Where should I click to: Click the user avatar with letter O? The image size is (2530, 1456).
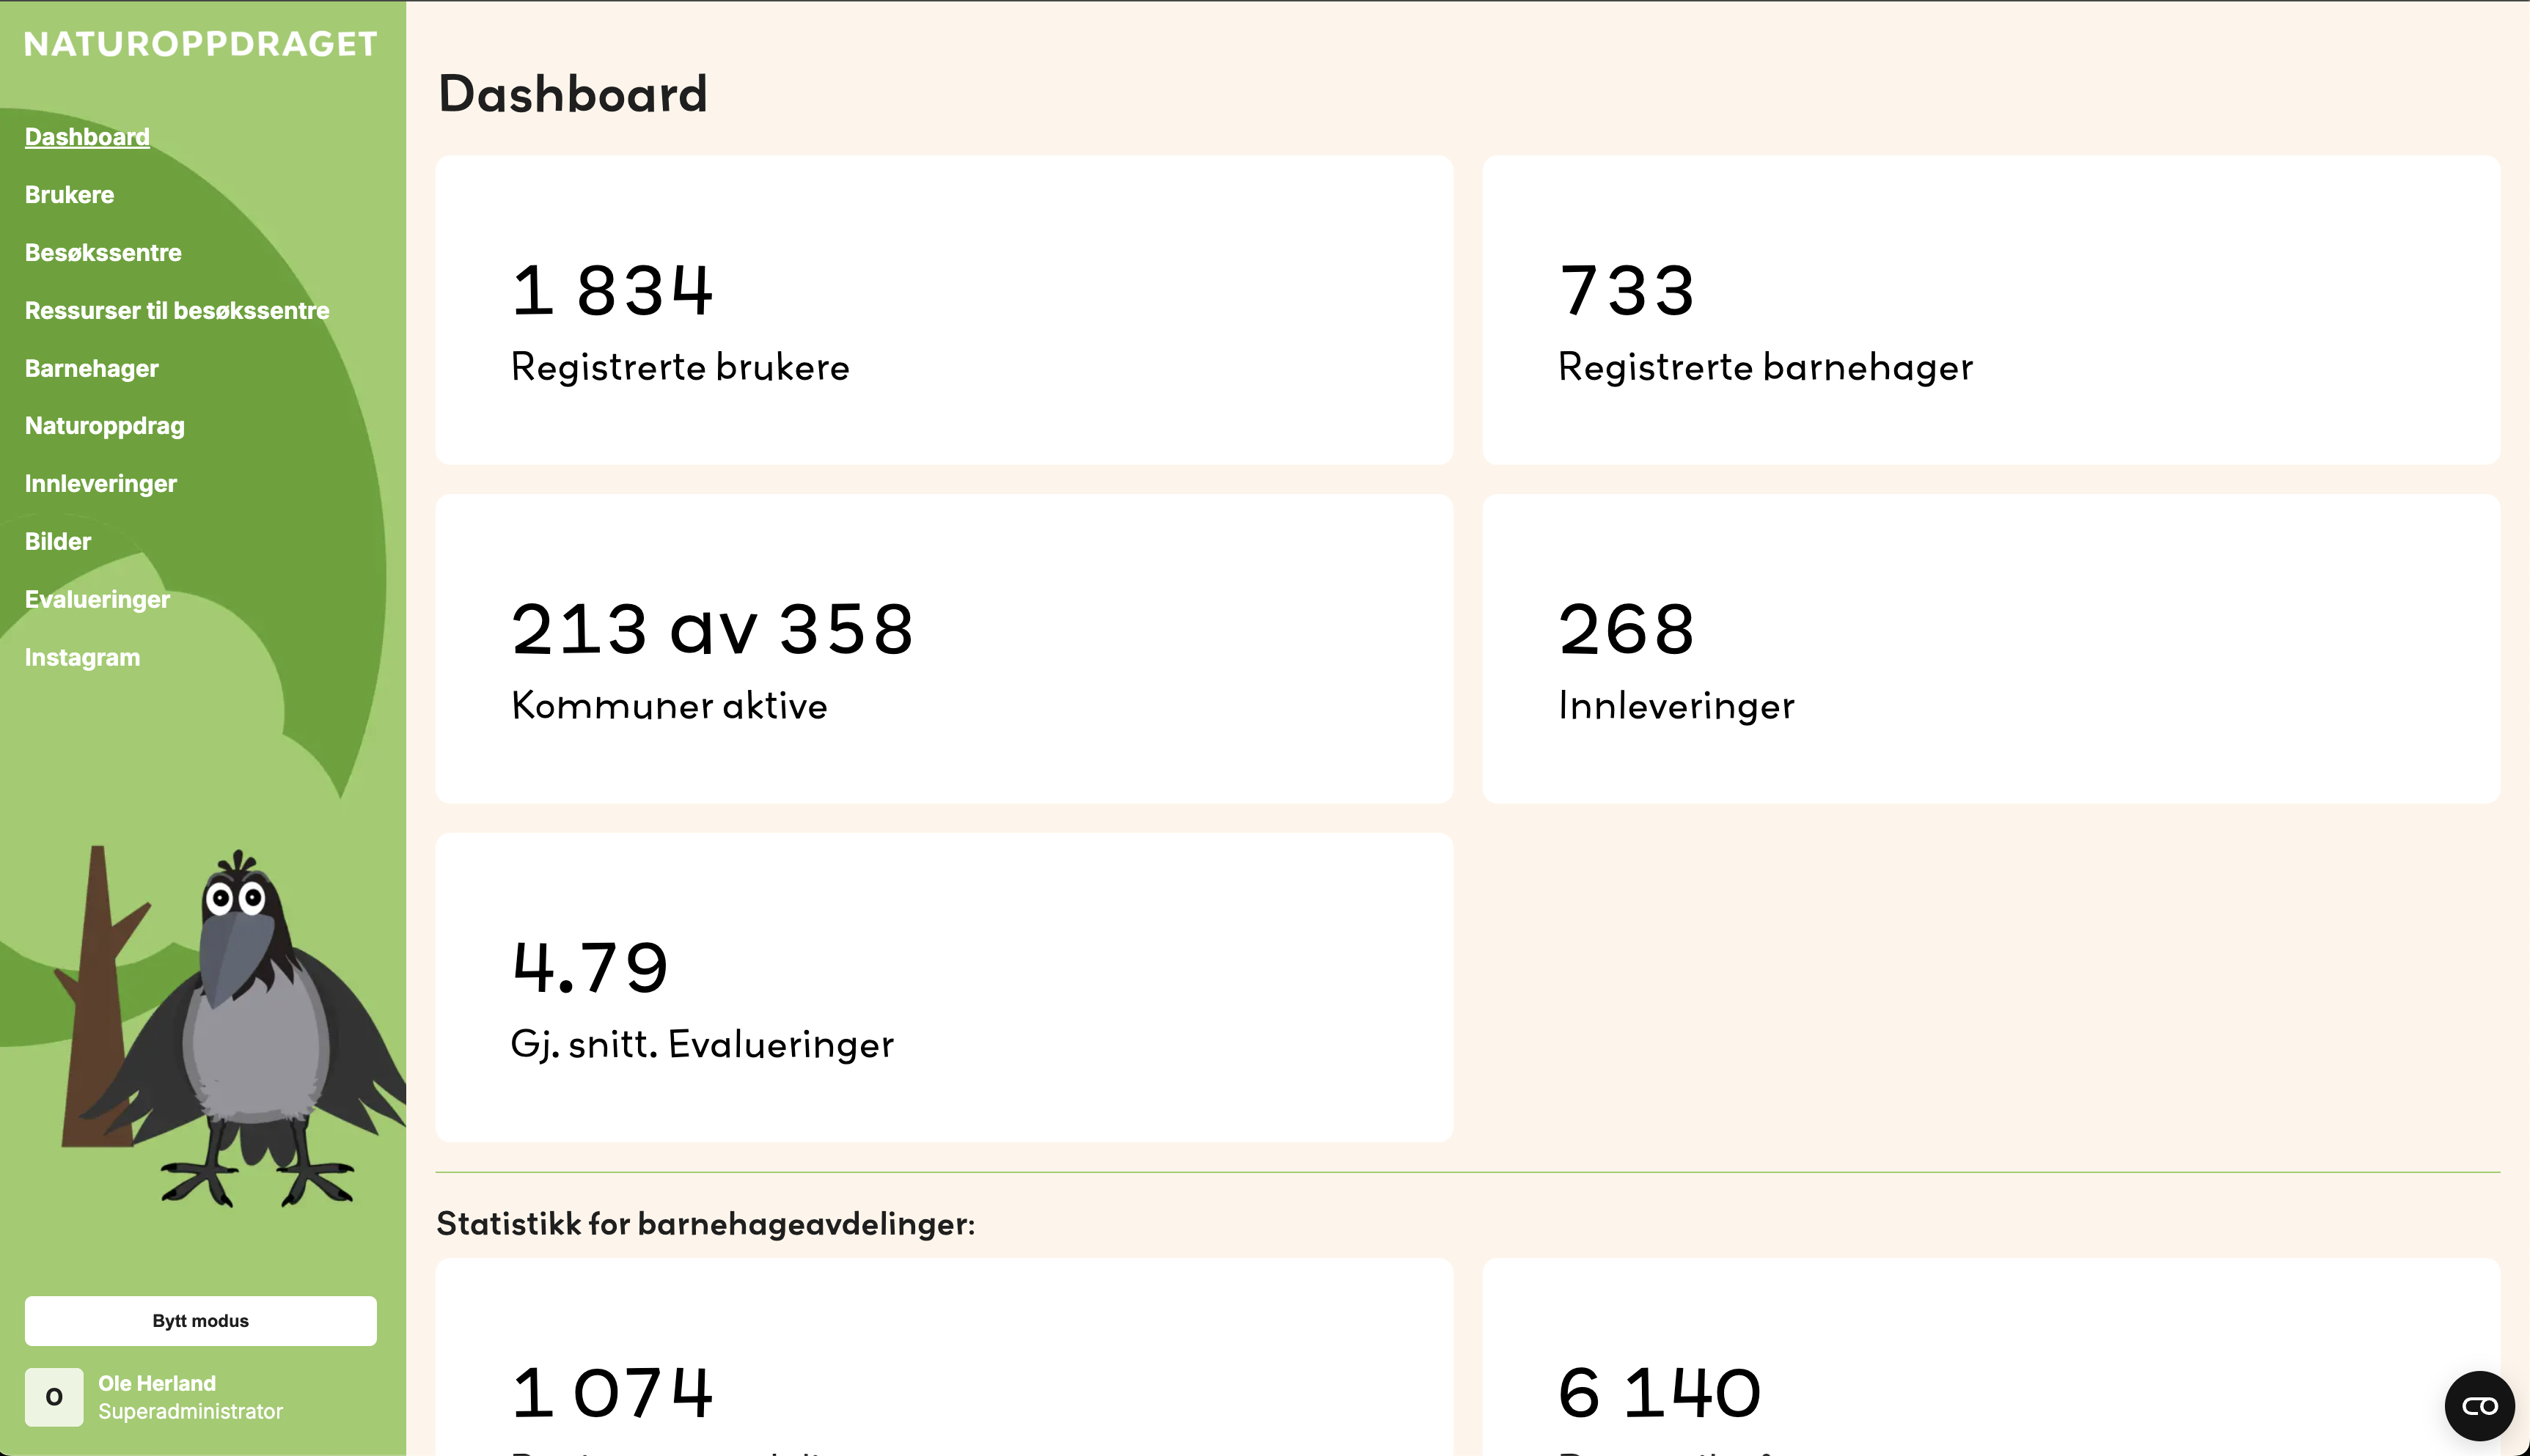[54, 1397]
